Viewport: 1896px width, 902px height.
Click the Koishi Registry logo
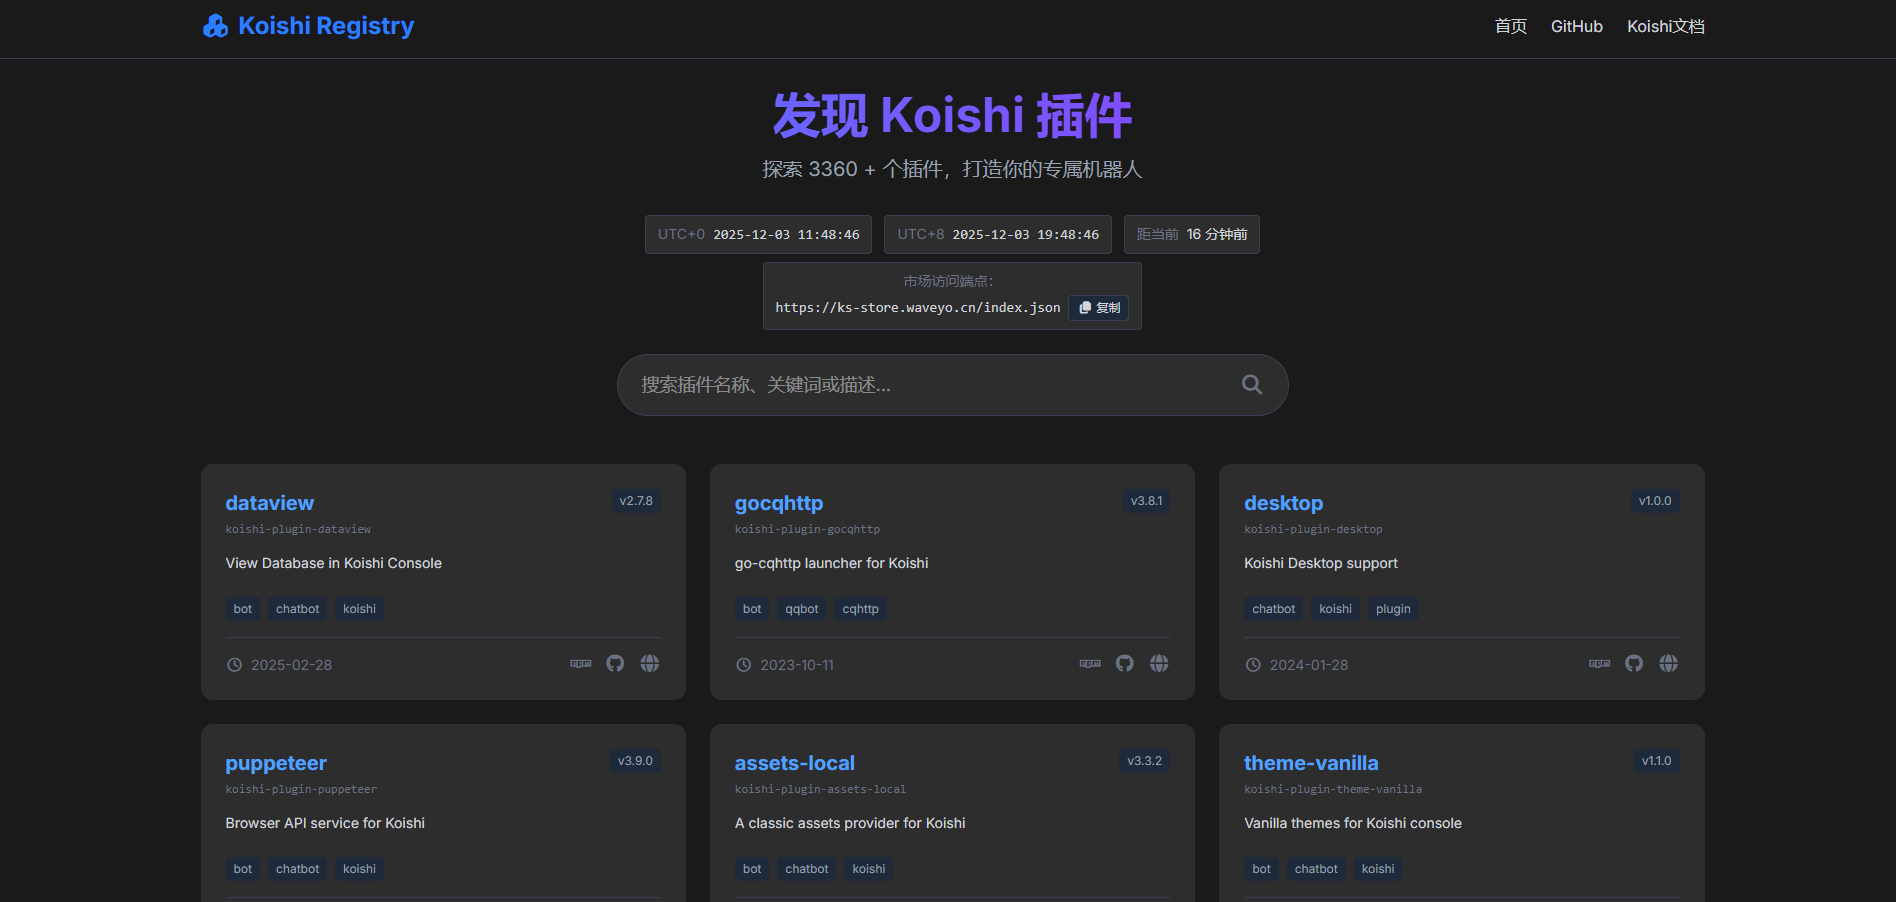(x=308, y=26)
